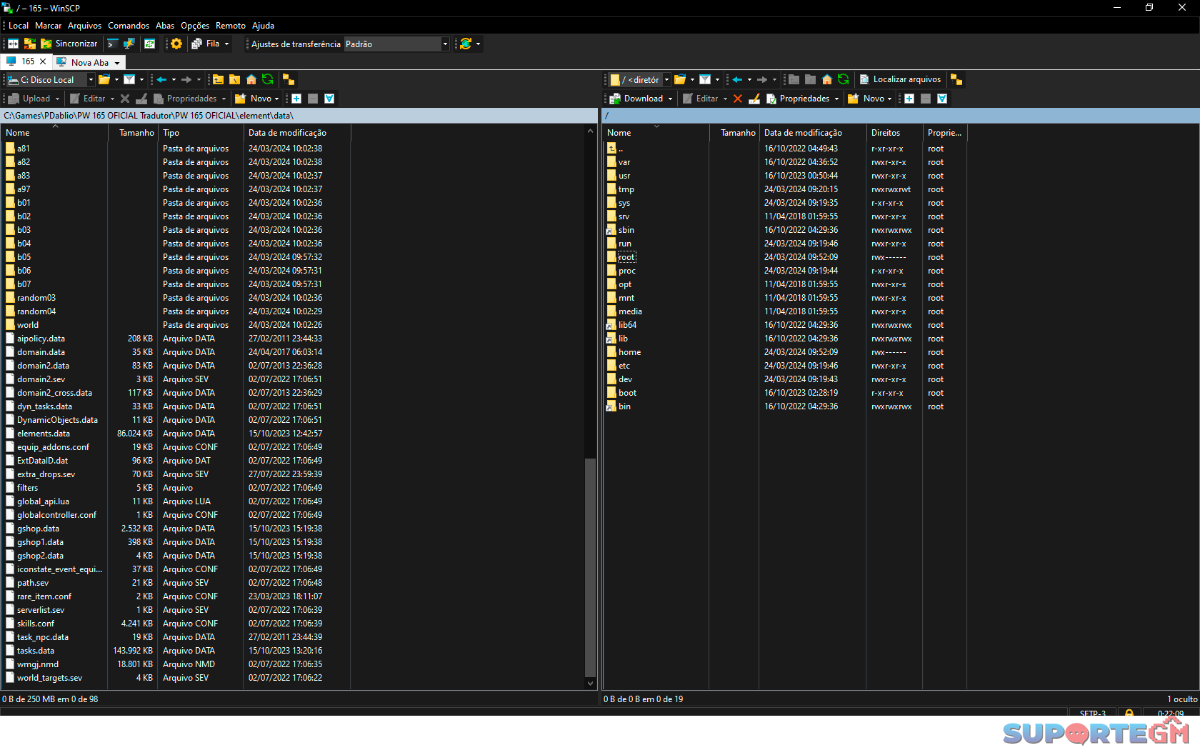Click the Fila queue button

205,44
